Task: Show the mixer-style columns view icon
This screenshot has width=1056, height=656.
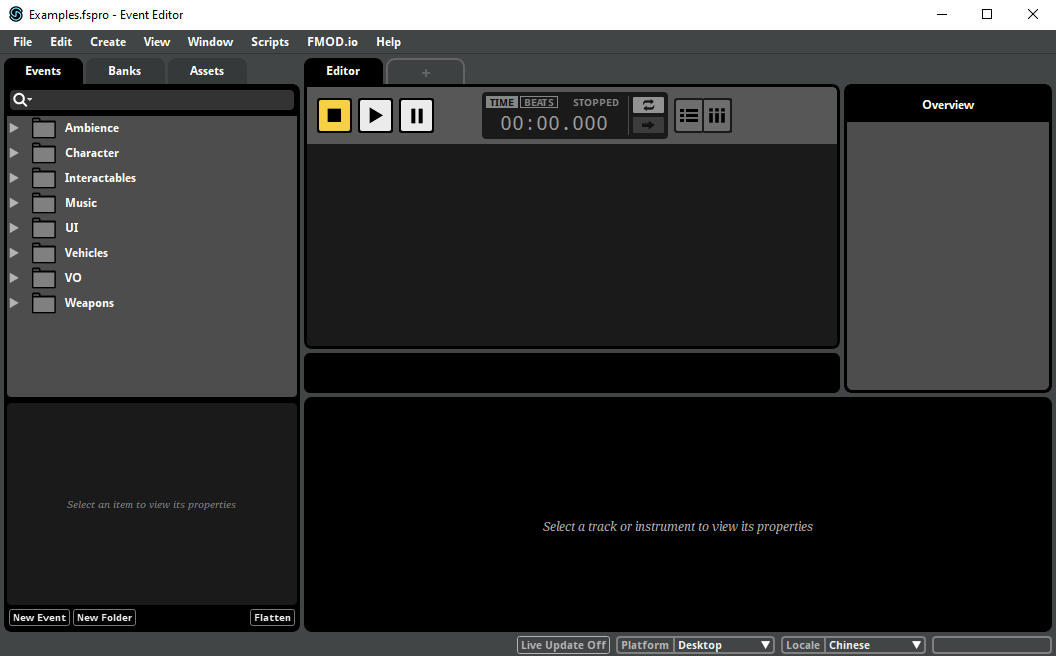Action: click(x=717, y=115)
